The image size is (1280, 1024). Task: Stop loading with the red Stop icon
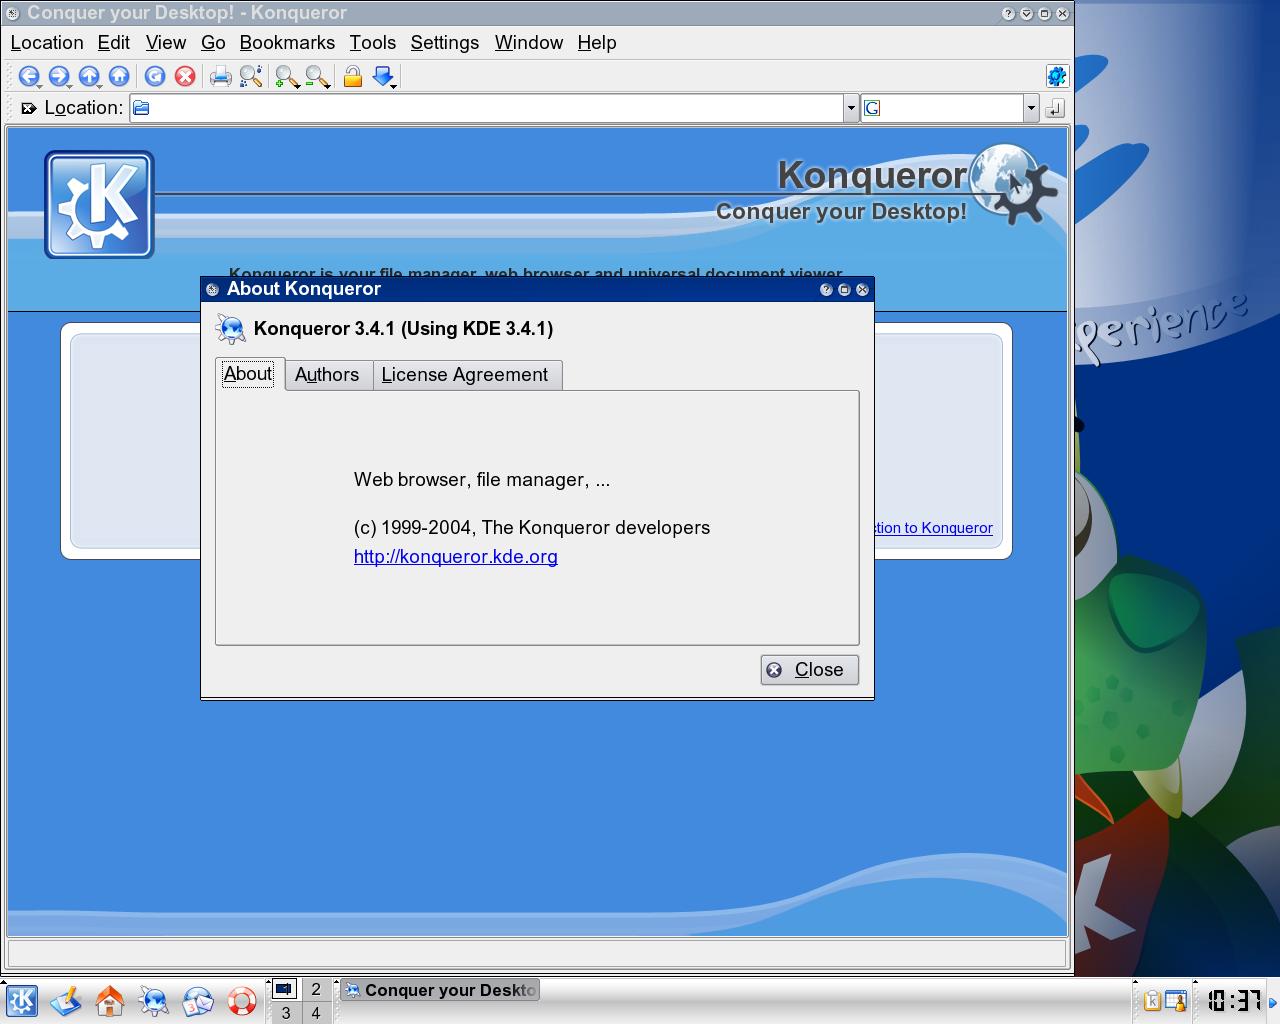coord(185,76)
